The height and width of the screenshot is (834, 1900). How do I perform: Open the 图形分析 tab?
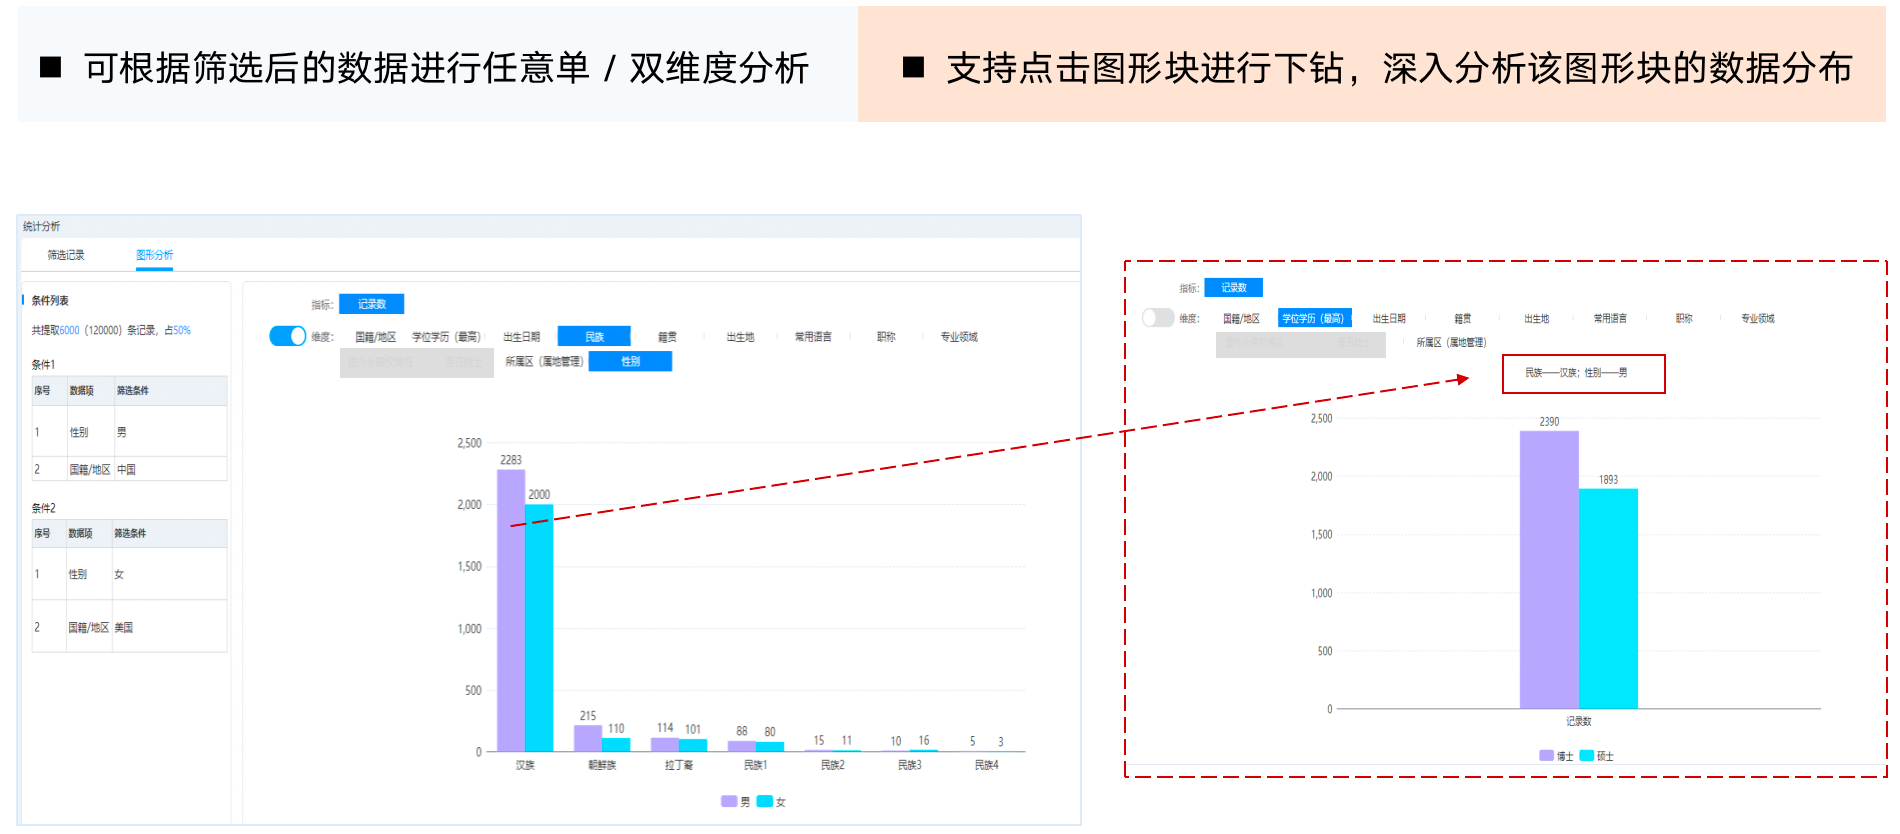[154, 255]
